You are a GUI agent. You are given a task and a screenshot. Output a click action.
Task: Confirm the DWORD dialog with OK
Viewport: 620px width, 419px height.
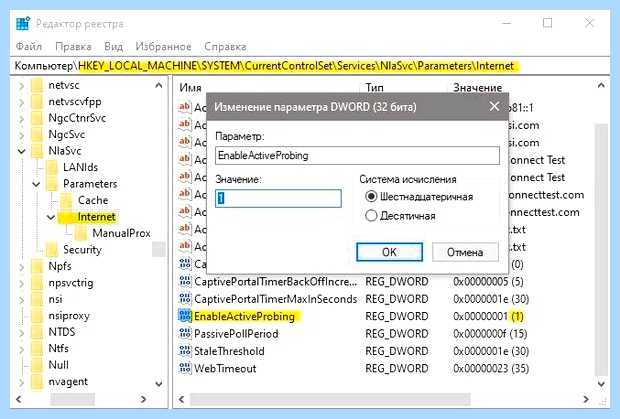click(389, 252)
